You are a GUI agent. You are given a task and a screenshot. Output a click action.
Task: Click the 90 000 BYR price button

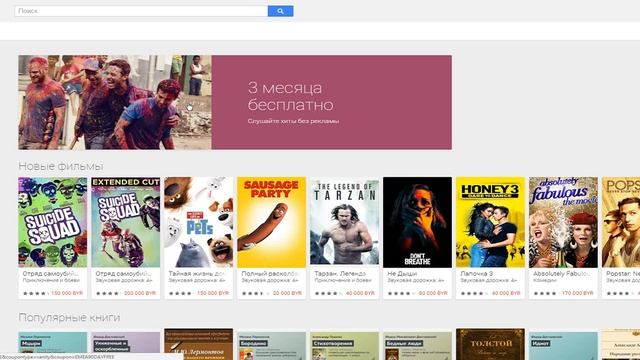(433, 293)
